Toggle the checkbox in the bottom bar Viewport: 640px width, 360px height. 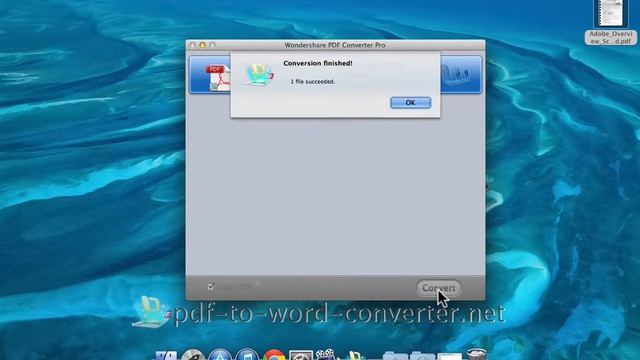(211, 287)
